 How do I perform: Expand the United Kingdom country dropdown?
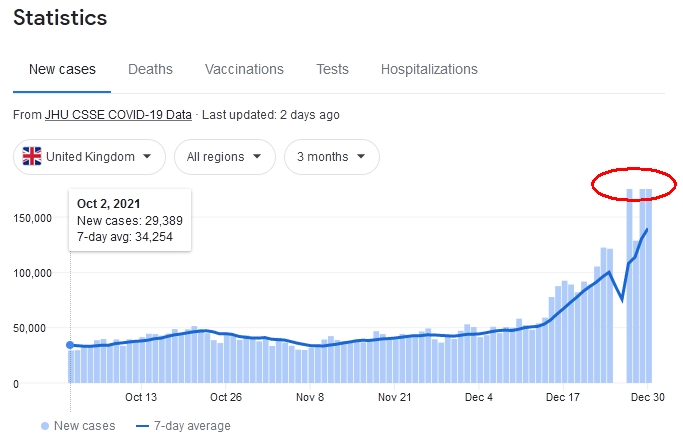click(89, 157)
